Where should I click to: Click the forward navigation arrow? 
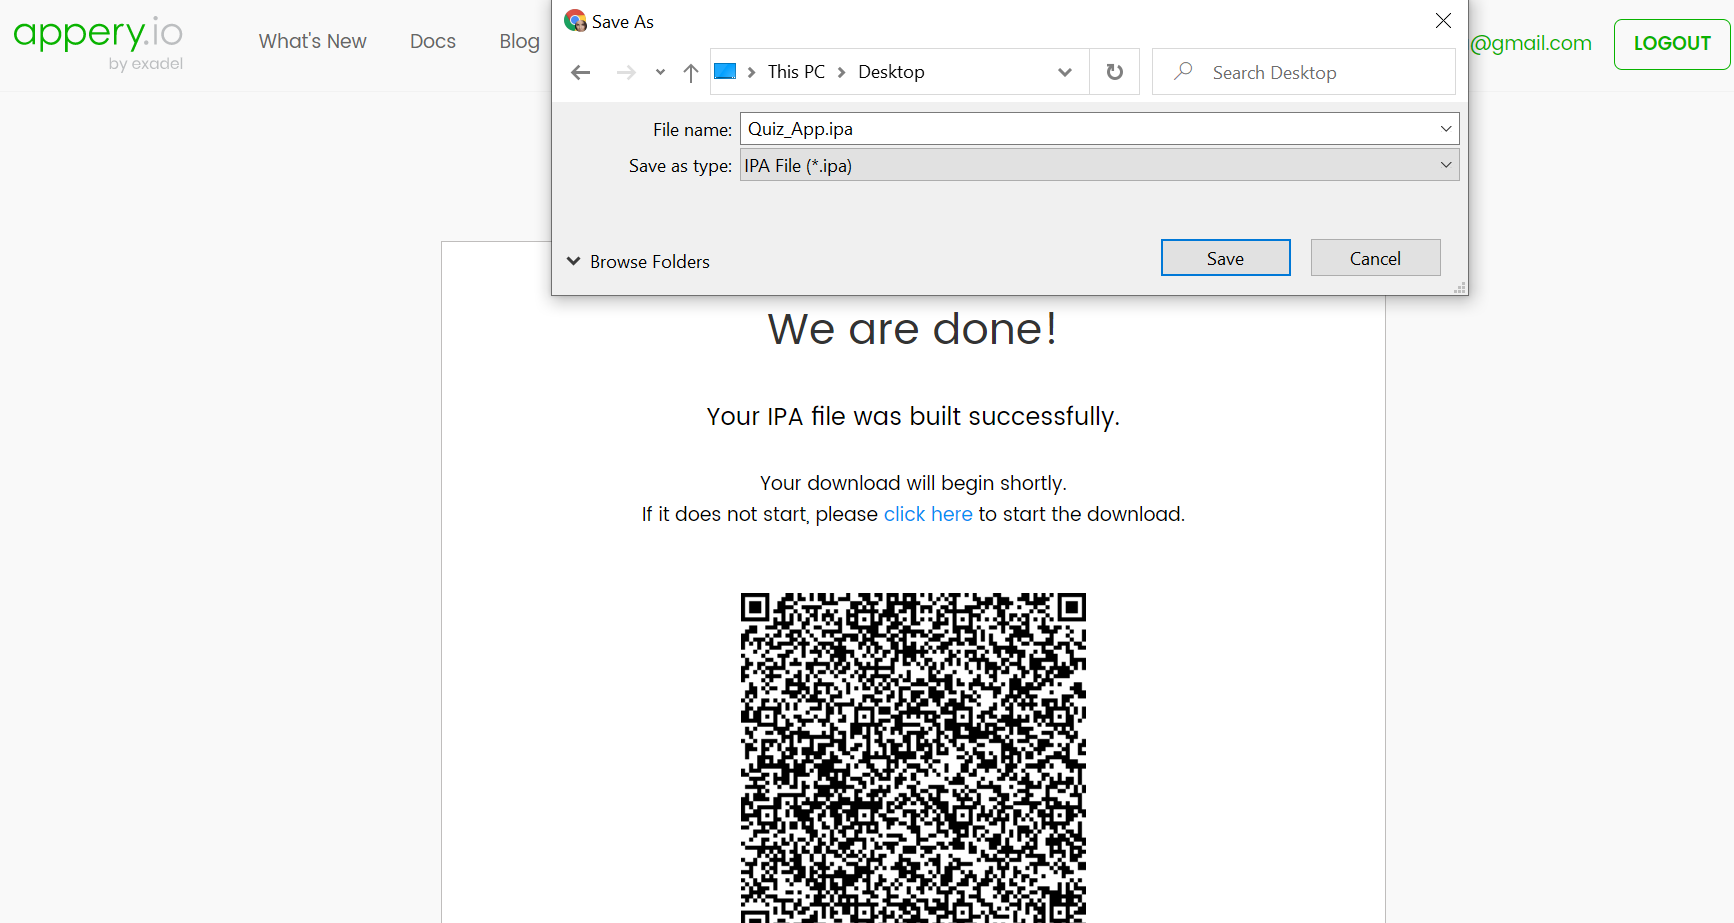[x=626, y=72]
